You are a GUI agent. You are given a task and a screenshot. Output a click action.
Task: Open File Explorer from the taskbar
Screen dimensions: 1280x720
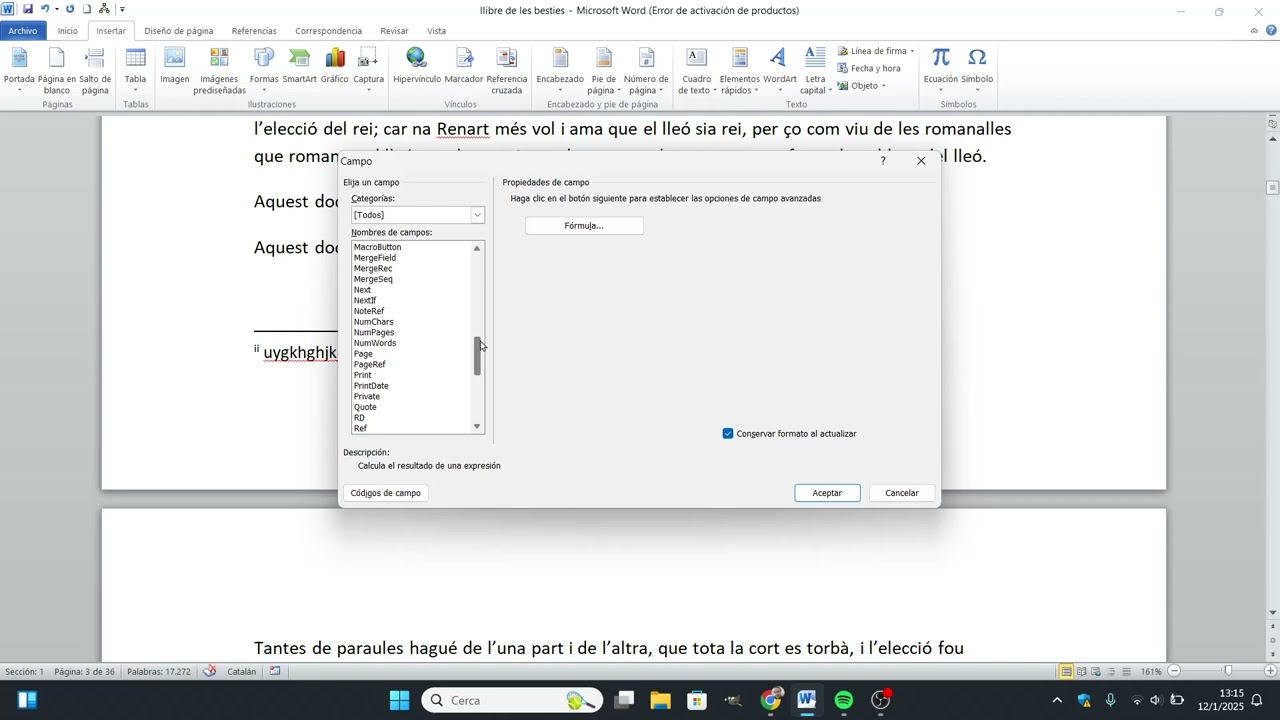click(x=660, y=700)
